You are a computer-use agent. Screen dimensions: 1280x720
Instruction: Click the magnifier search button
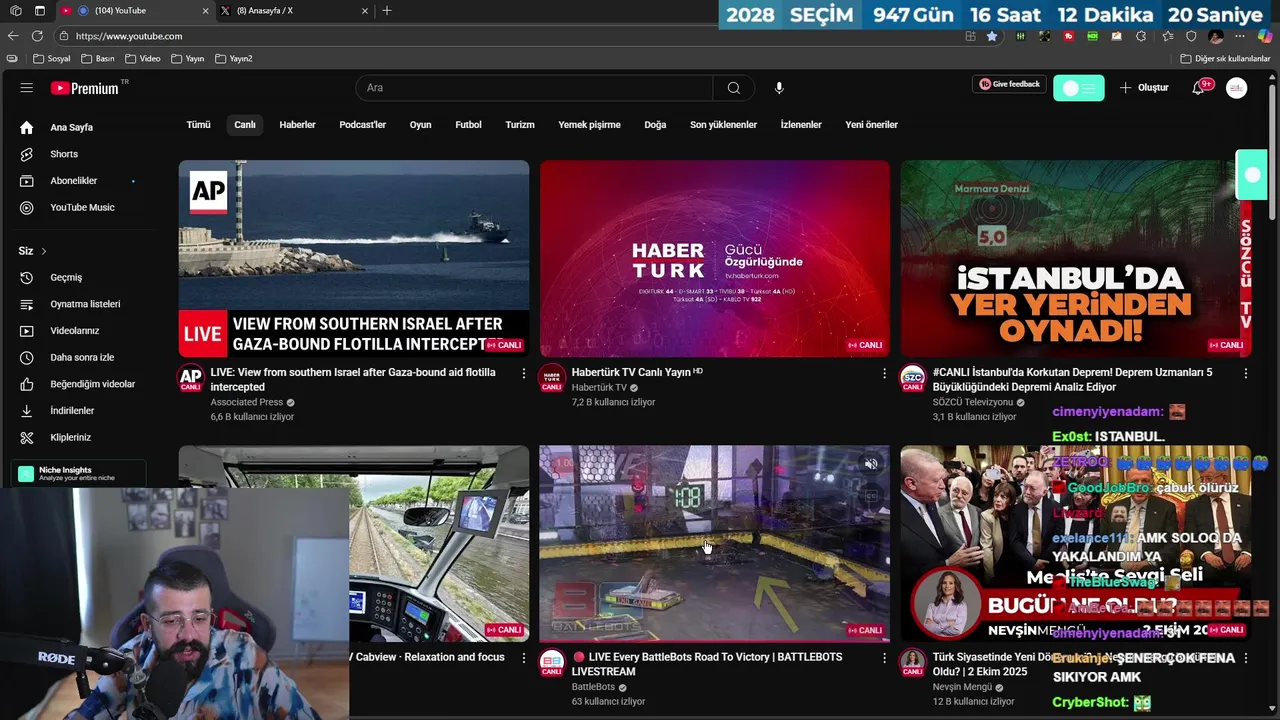pyautogui.click(x=734, y=88)
